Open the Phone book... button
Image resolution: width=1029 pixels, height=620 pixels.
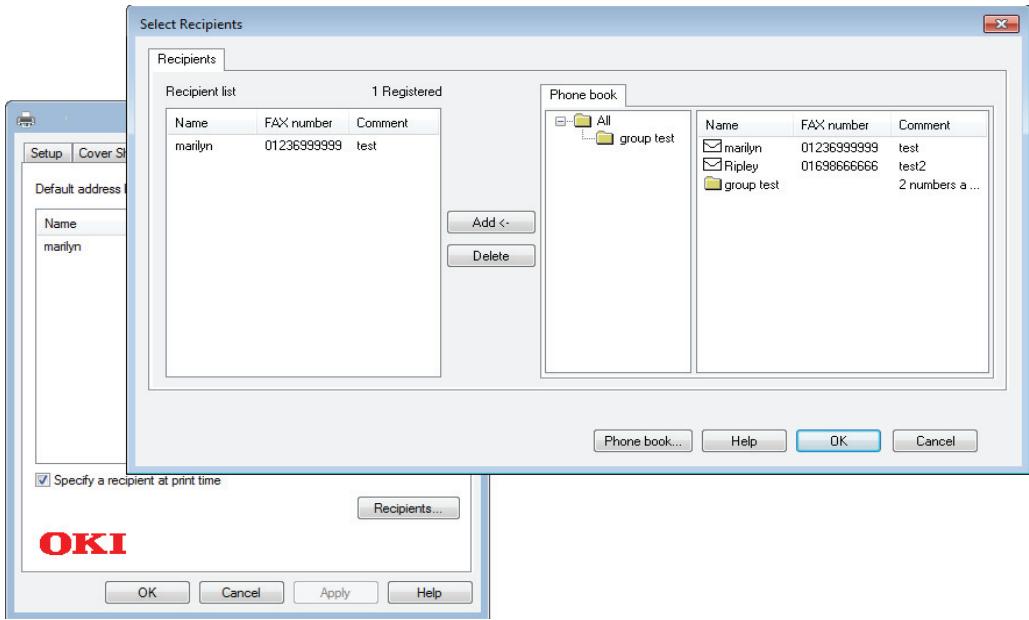click(x=642, y=440)
